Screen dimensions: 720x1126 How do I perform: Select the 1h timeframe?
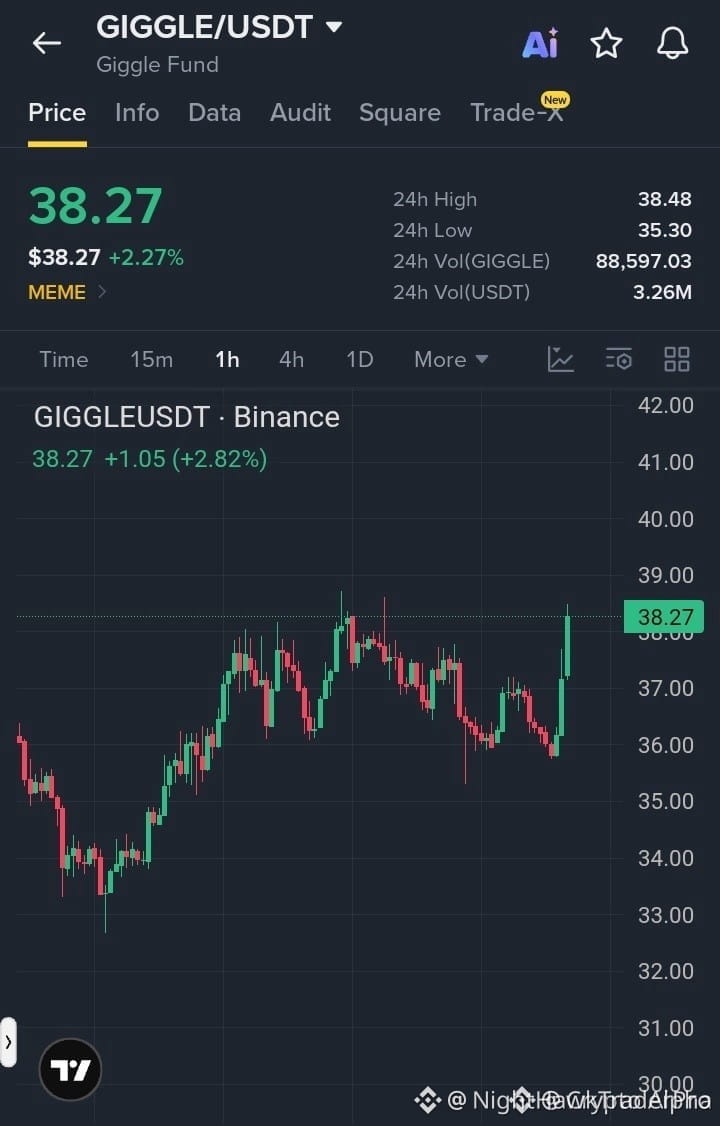[x=228, y=359]
